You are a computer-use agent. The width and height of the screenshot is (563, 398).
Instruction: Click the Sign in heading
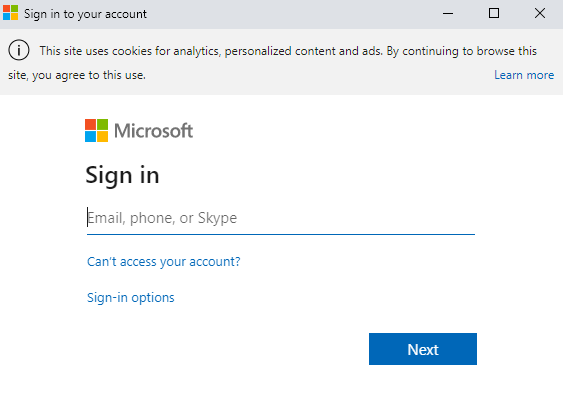point(122,175)
